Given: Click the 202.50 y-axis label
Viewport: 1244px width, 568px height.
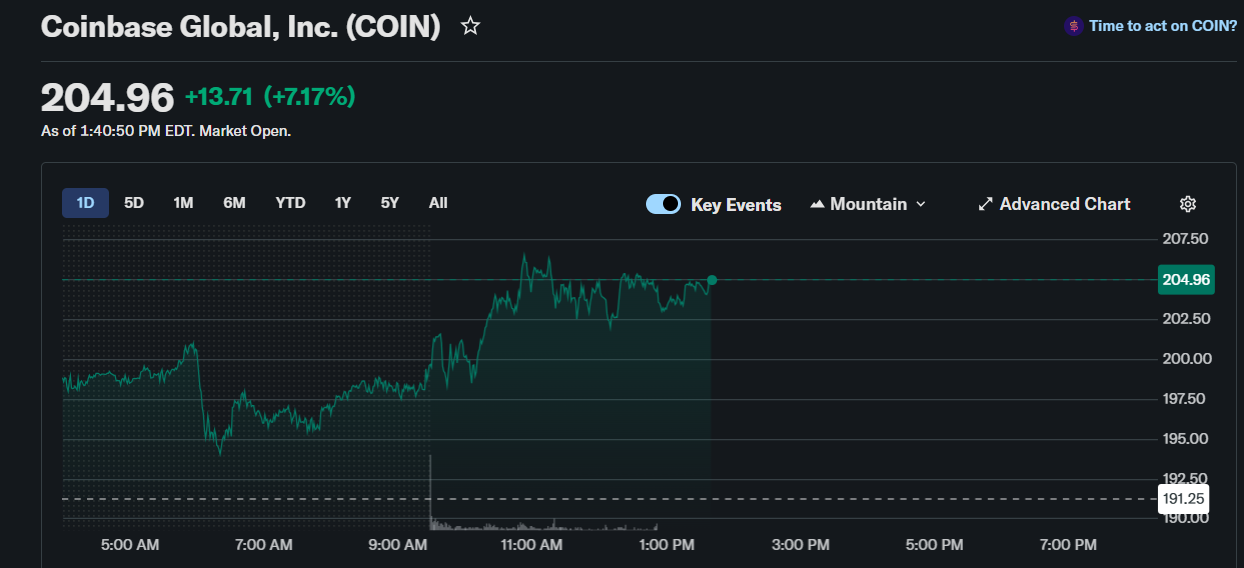Looking at the screenshot, I should (x=1186, y=319).
